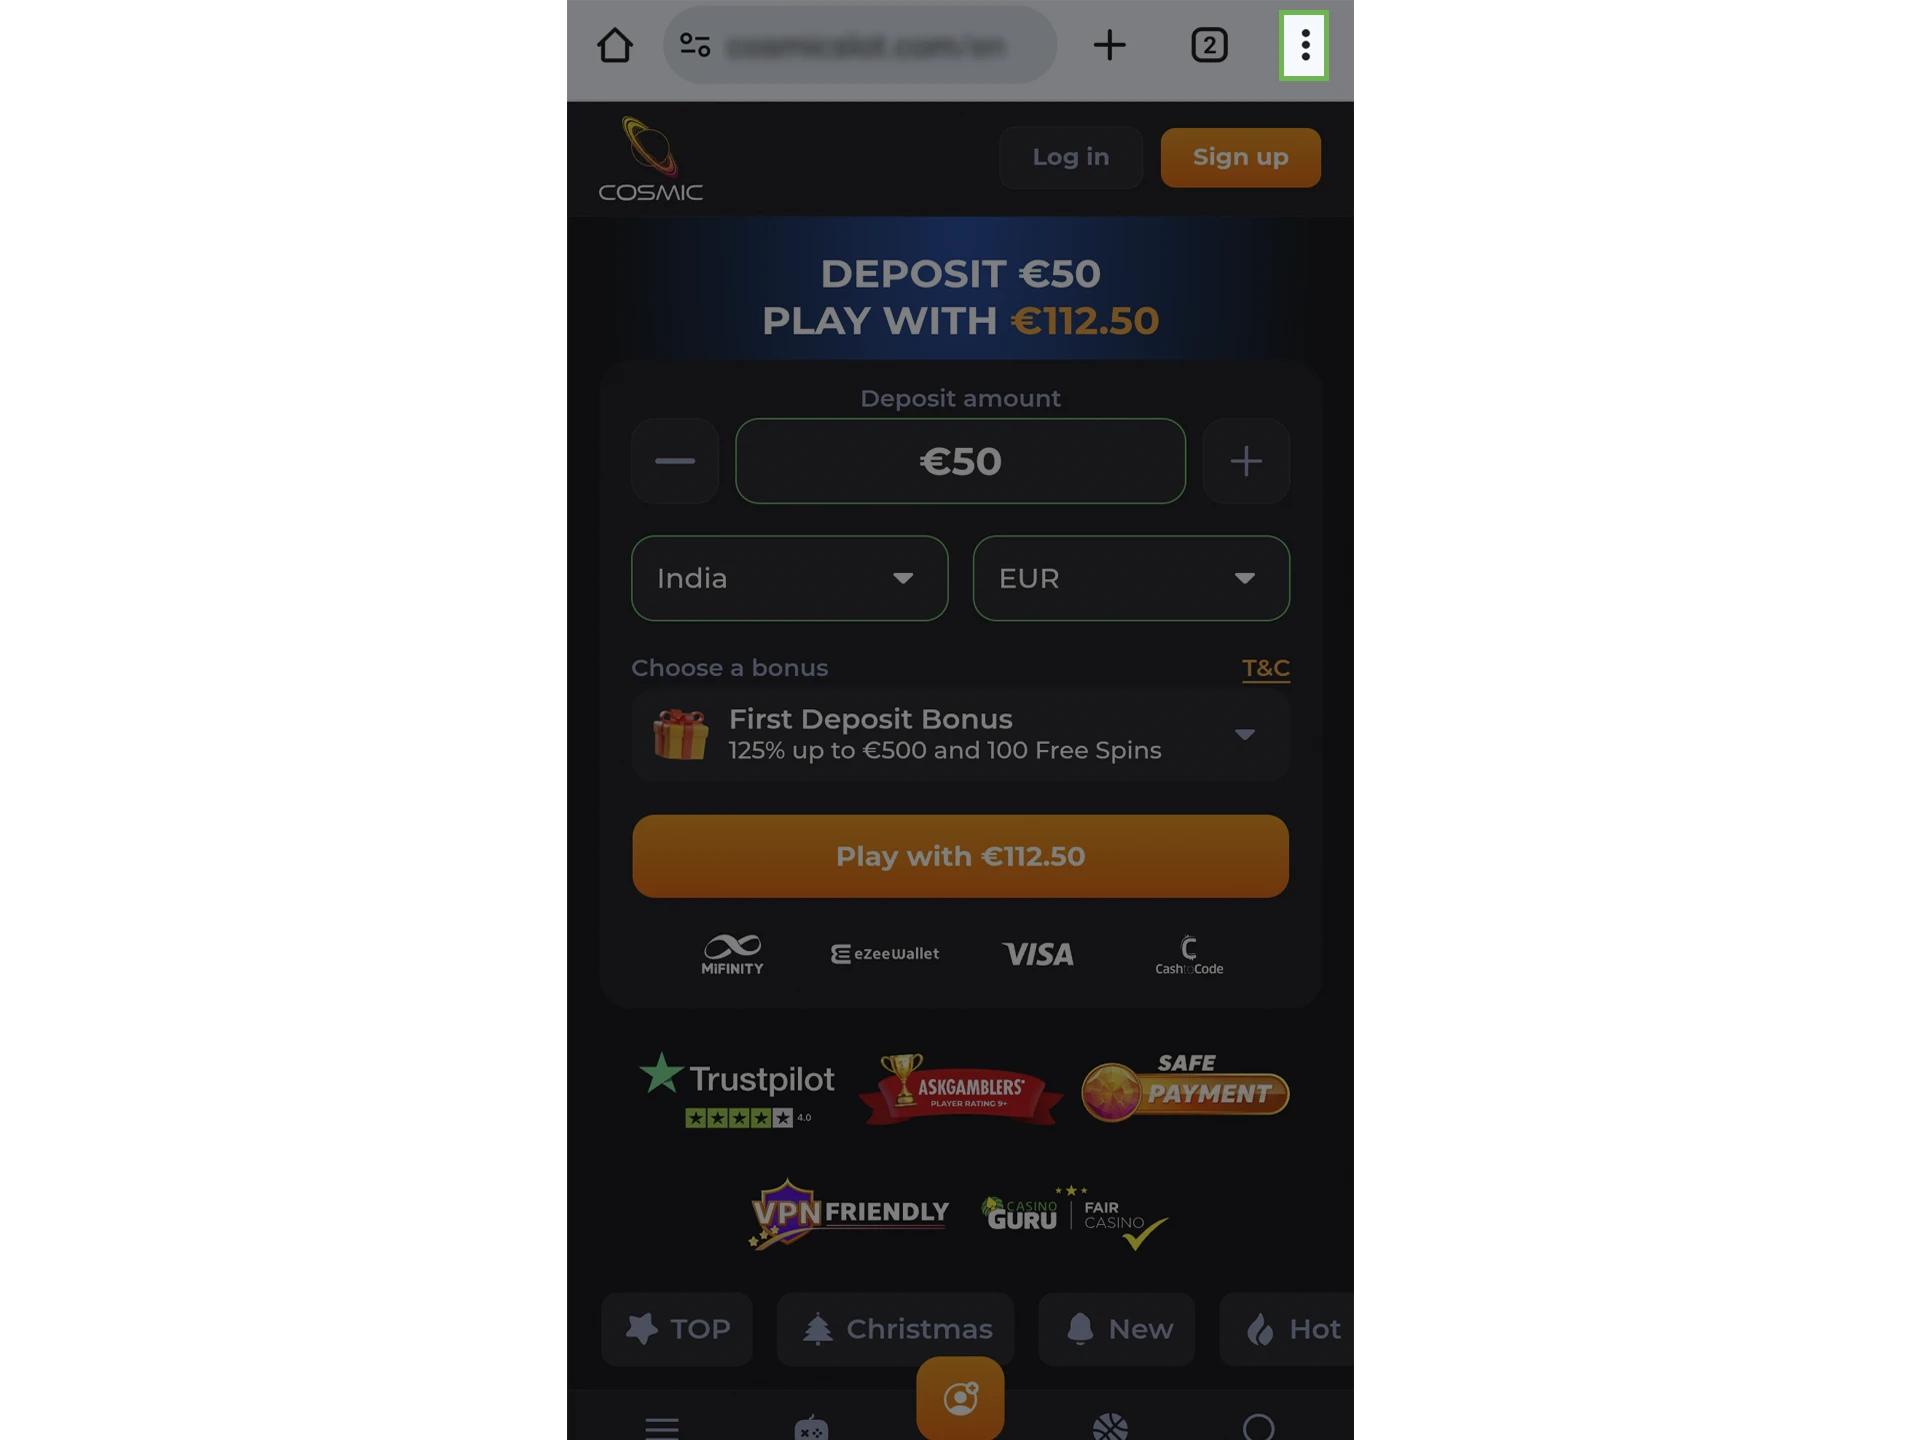Open the India country selector dropdown
The height and width of the screenshot is (1440, 1920).
click(789, 578)
